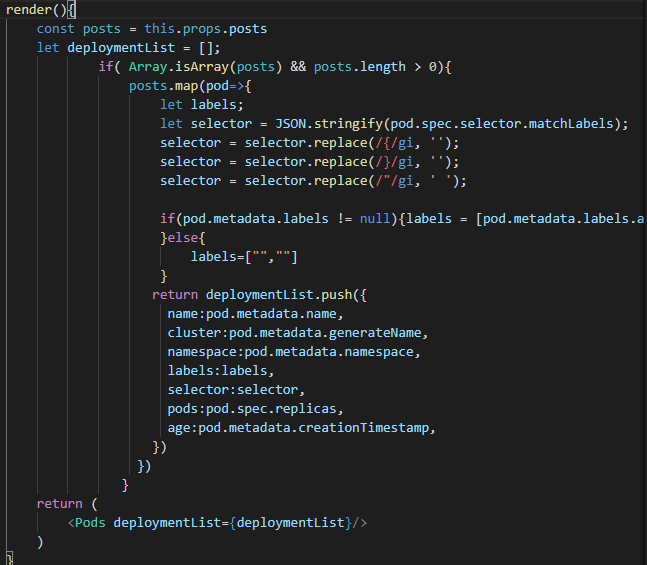The image size is (647, 565).
Task: Click 'if(pod.metadata.labels != null)' condition
Action: click(279, 219)
